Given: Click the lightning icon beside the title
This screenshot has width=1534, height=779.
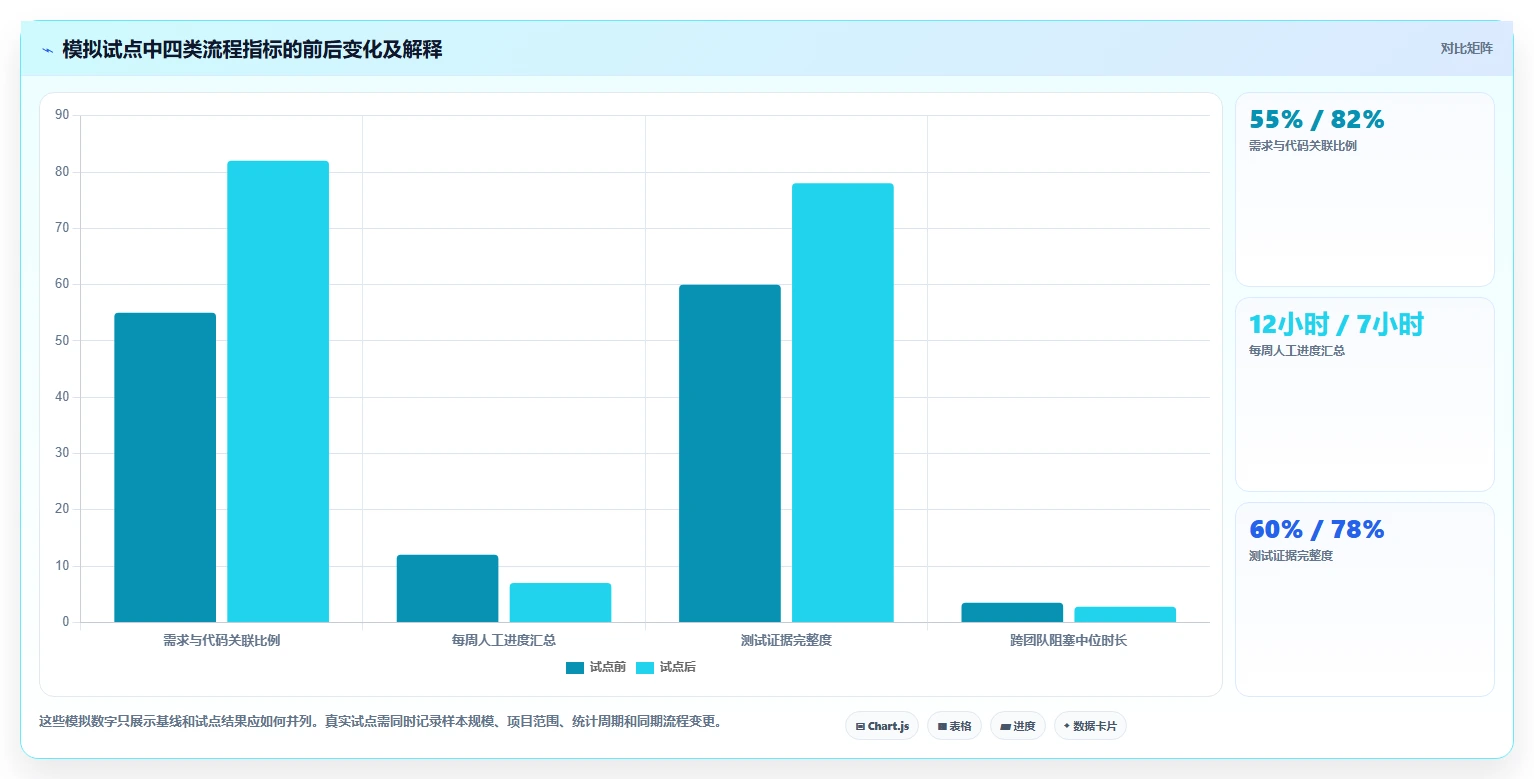Looking at the screenshot, I should click(48, 50).
